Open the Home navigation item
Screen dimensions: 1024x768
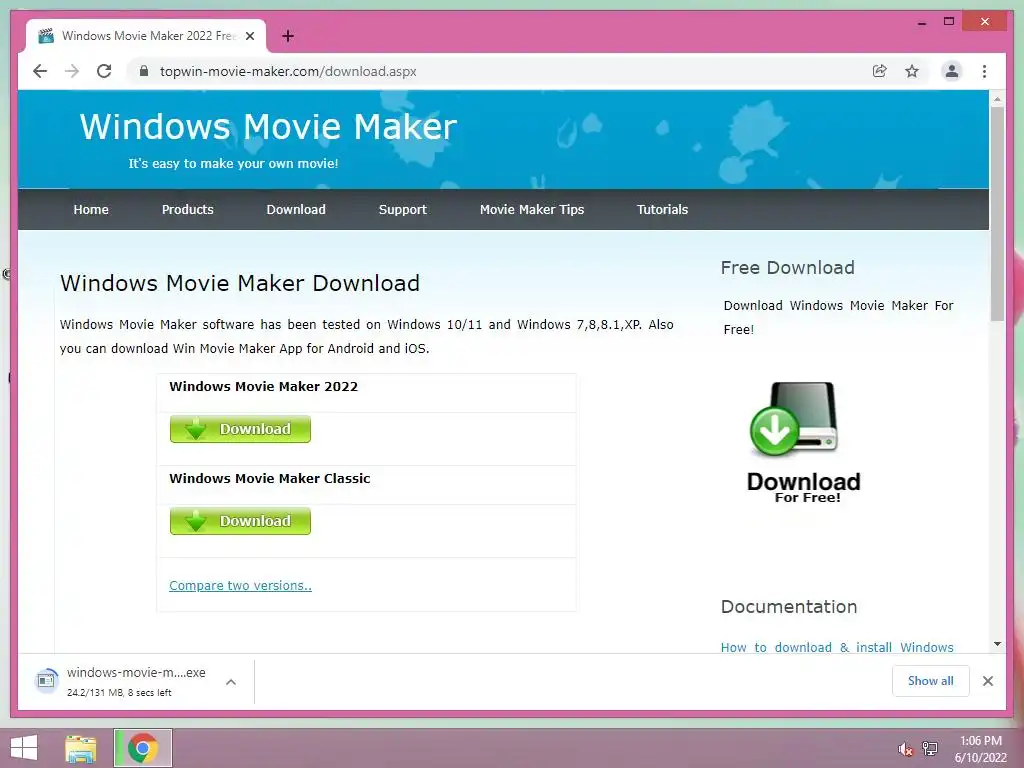click(x=91, y=210)
